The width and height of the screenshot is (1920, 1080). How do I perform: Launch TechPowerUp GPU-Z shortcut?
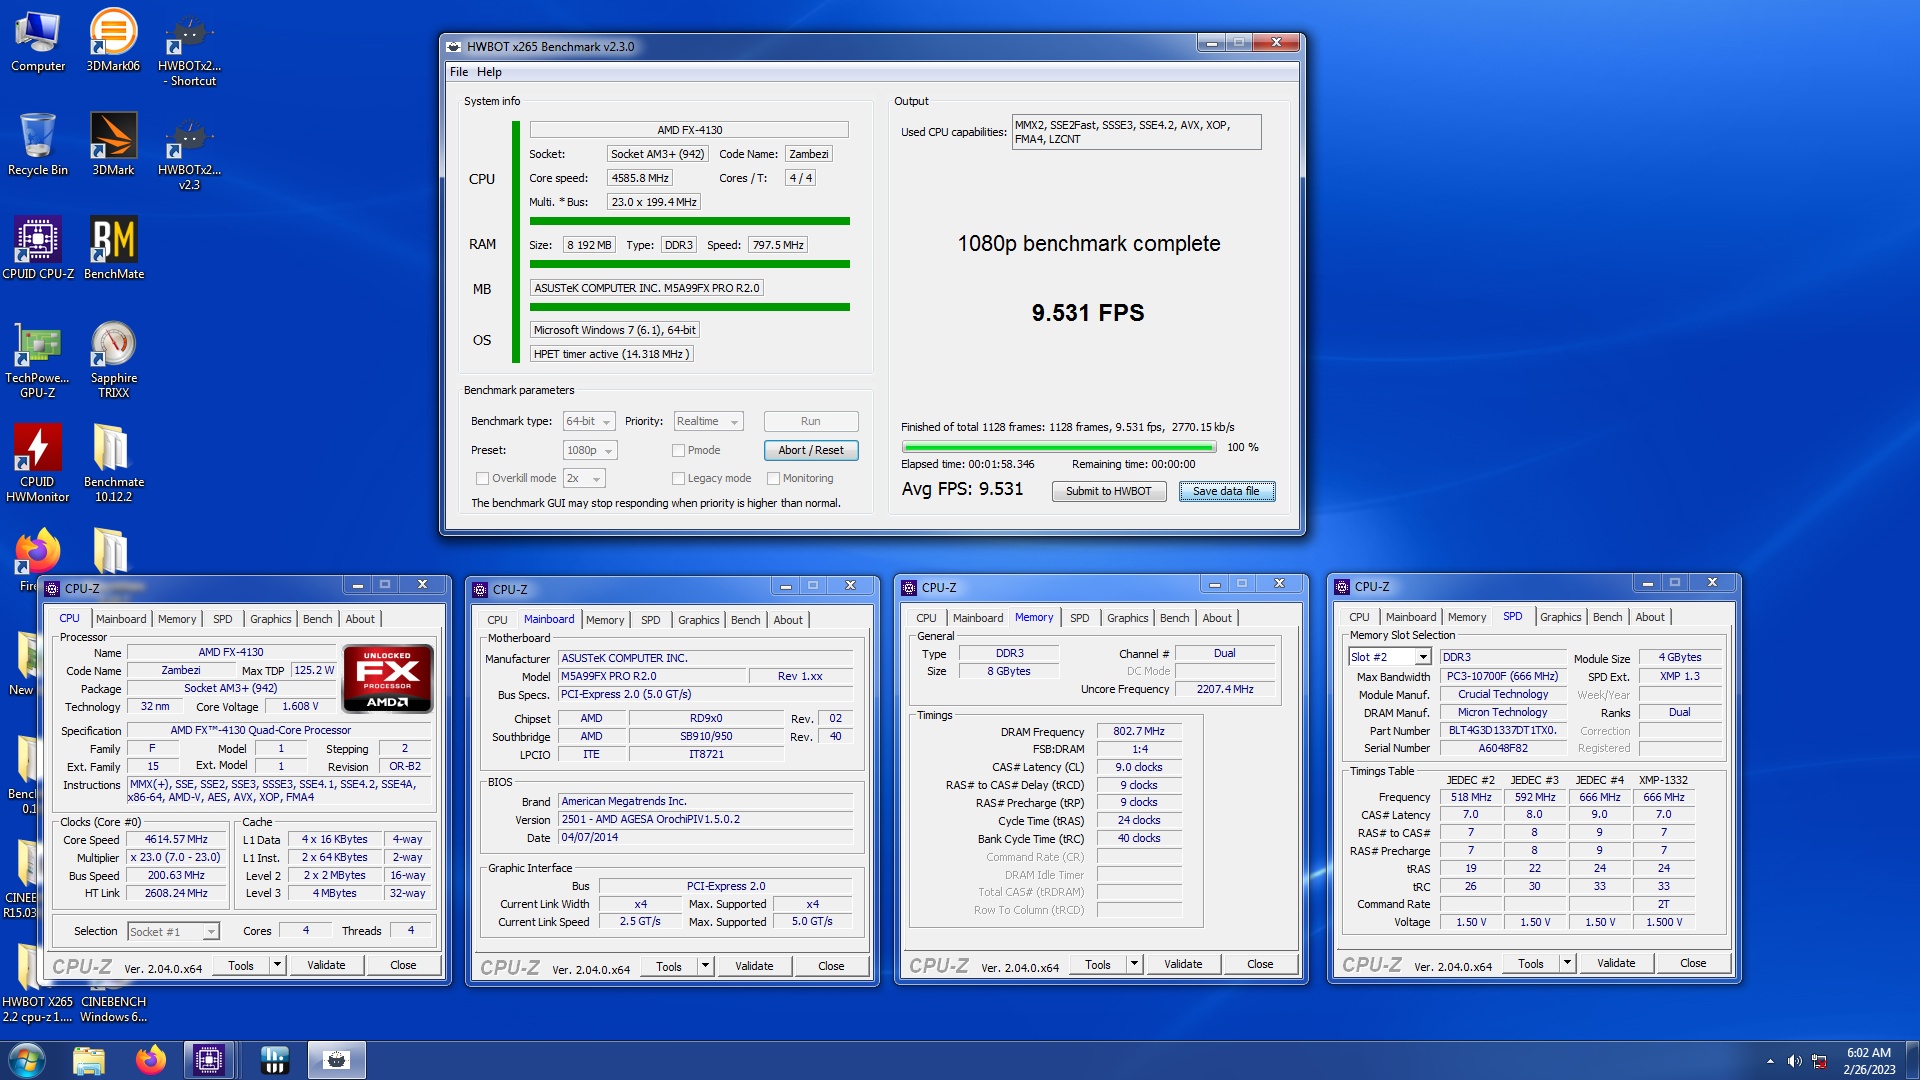pos(38,360)
